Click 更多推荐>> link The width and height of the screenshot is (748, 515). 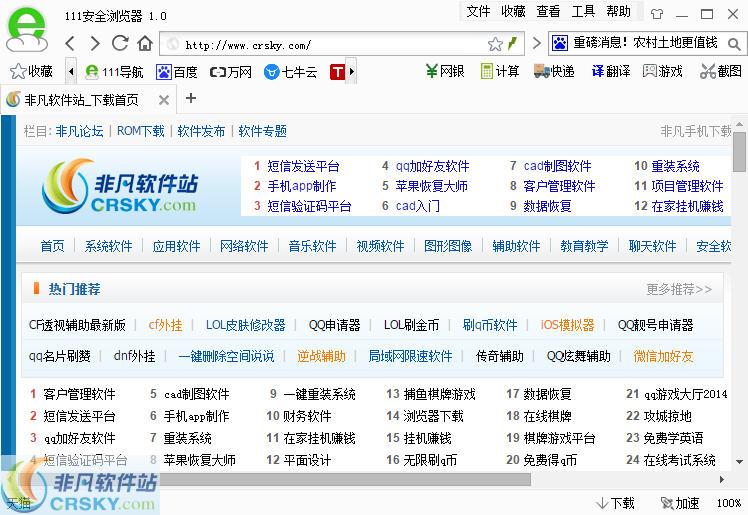(x=679, y=289)
